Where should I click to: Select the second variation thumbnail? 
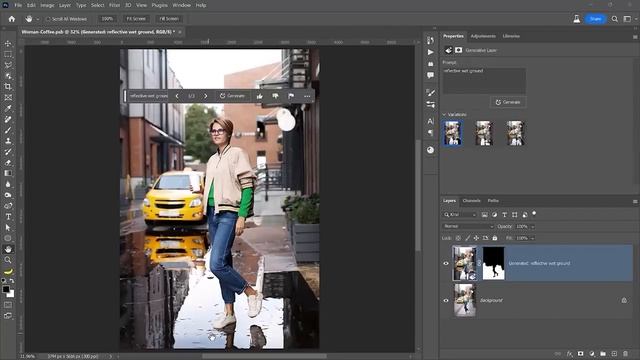484,133
